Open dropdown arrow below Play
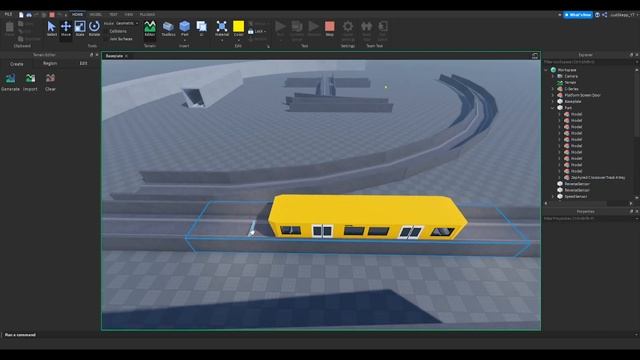Image resolution: width=640 pixels, height=360 pixels. (x=280, y=40)
